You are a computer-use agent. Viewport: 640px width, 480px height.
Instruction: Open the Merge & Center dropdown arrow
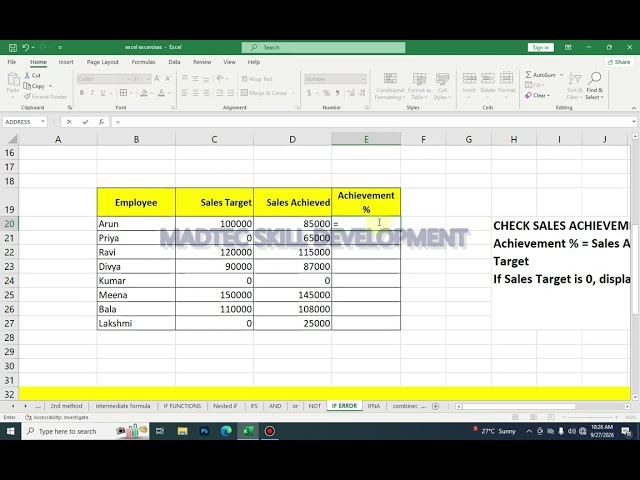(x=293, y=93)
